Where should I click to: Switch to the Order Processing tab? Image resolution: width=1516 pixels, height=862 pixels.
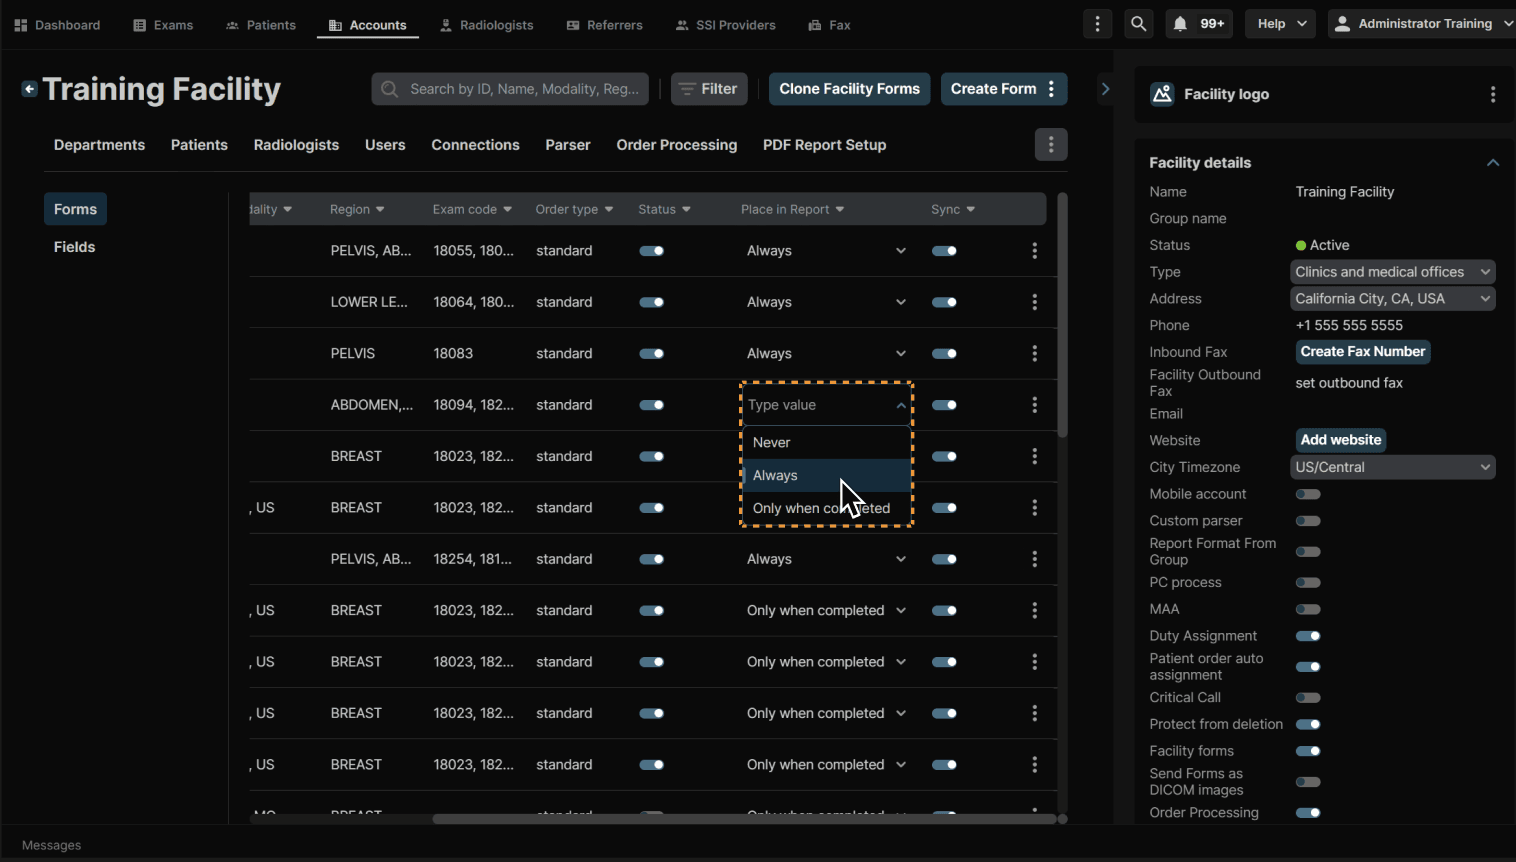[x=676, y=145]
